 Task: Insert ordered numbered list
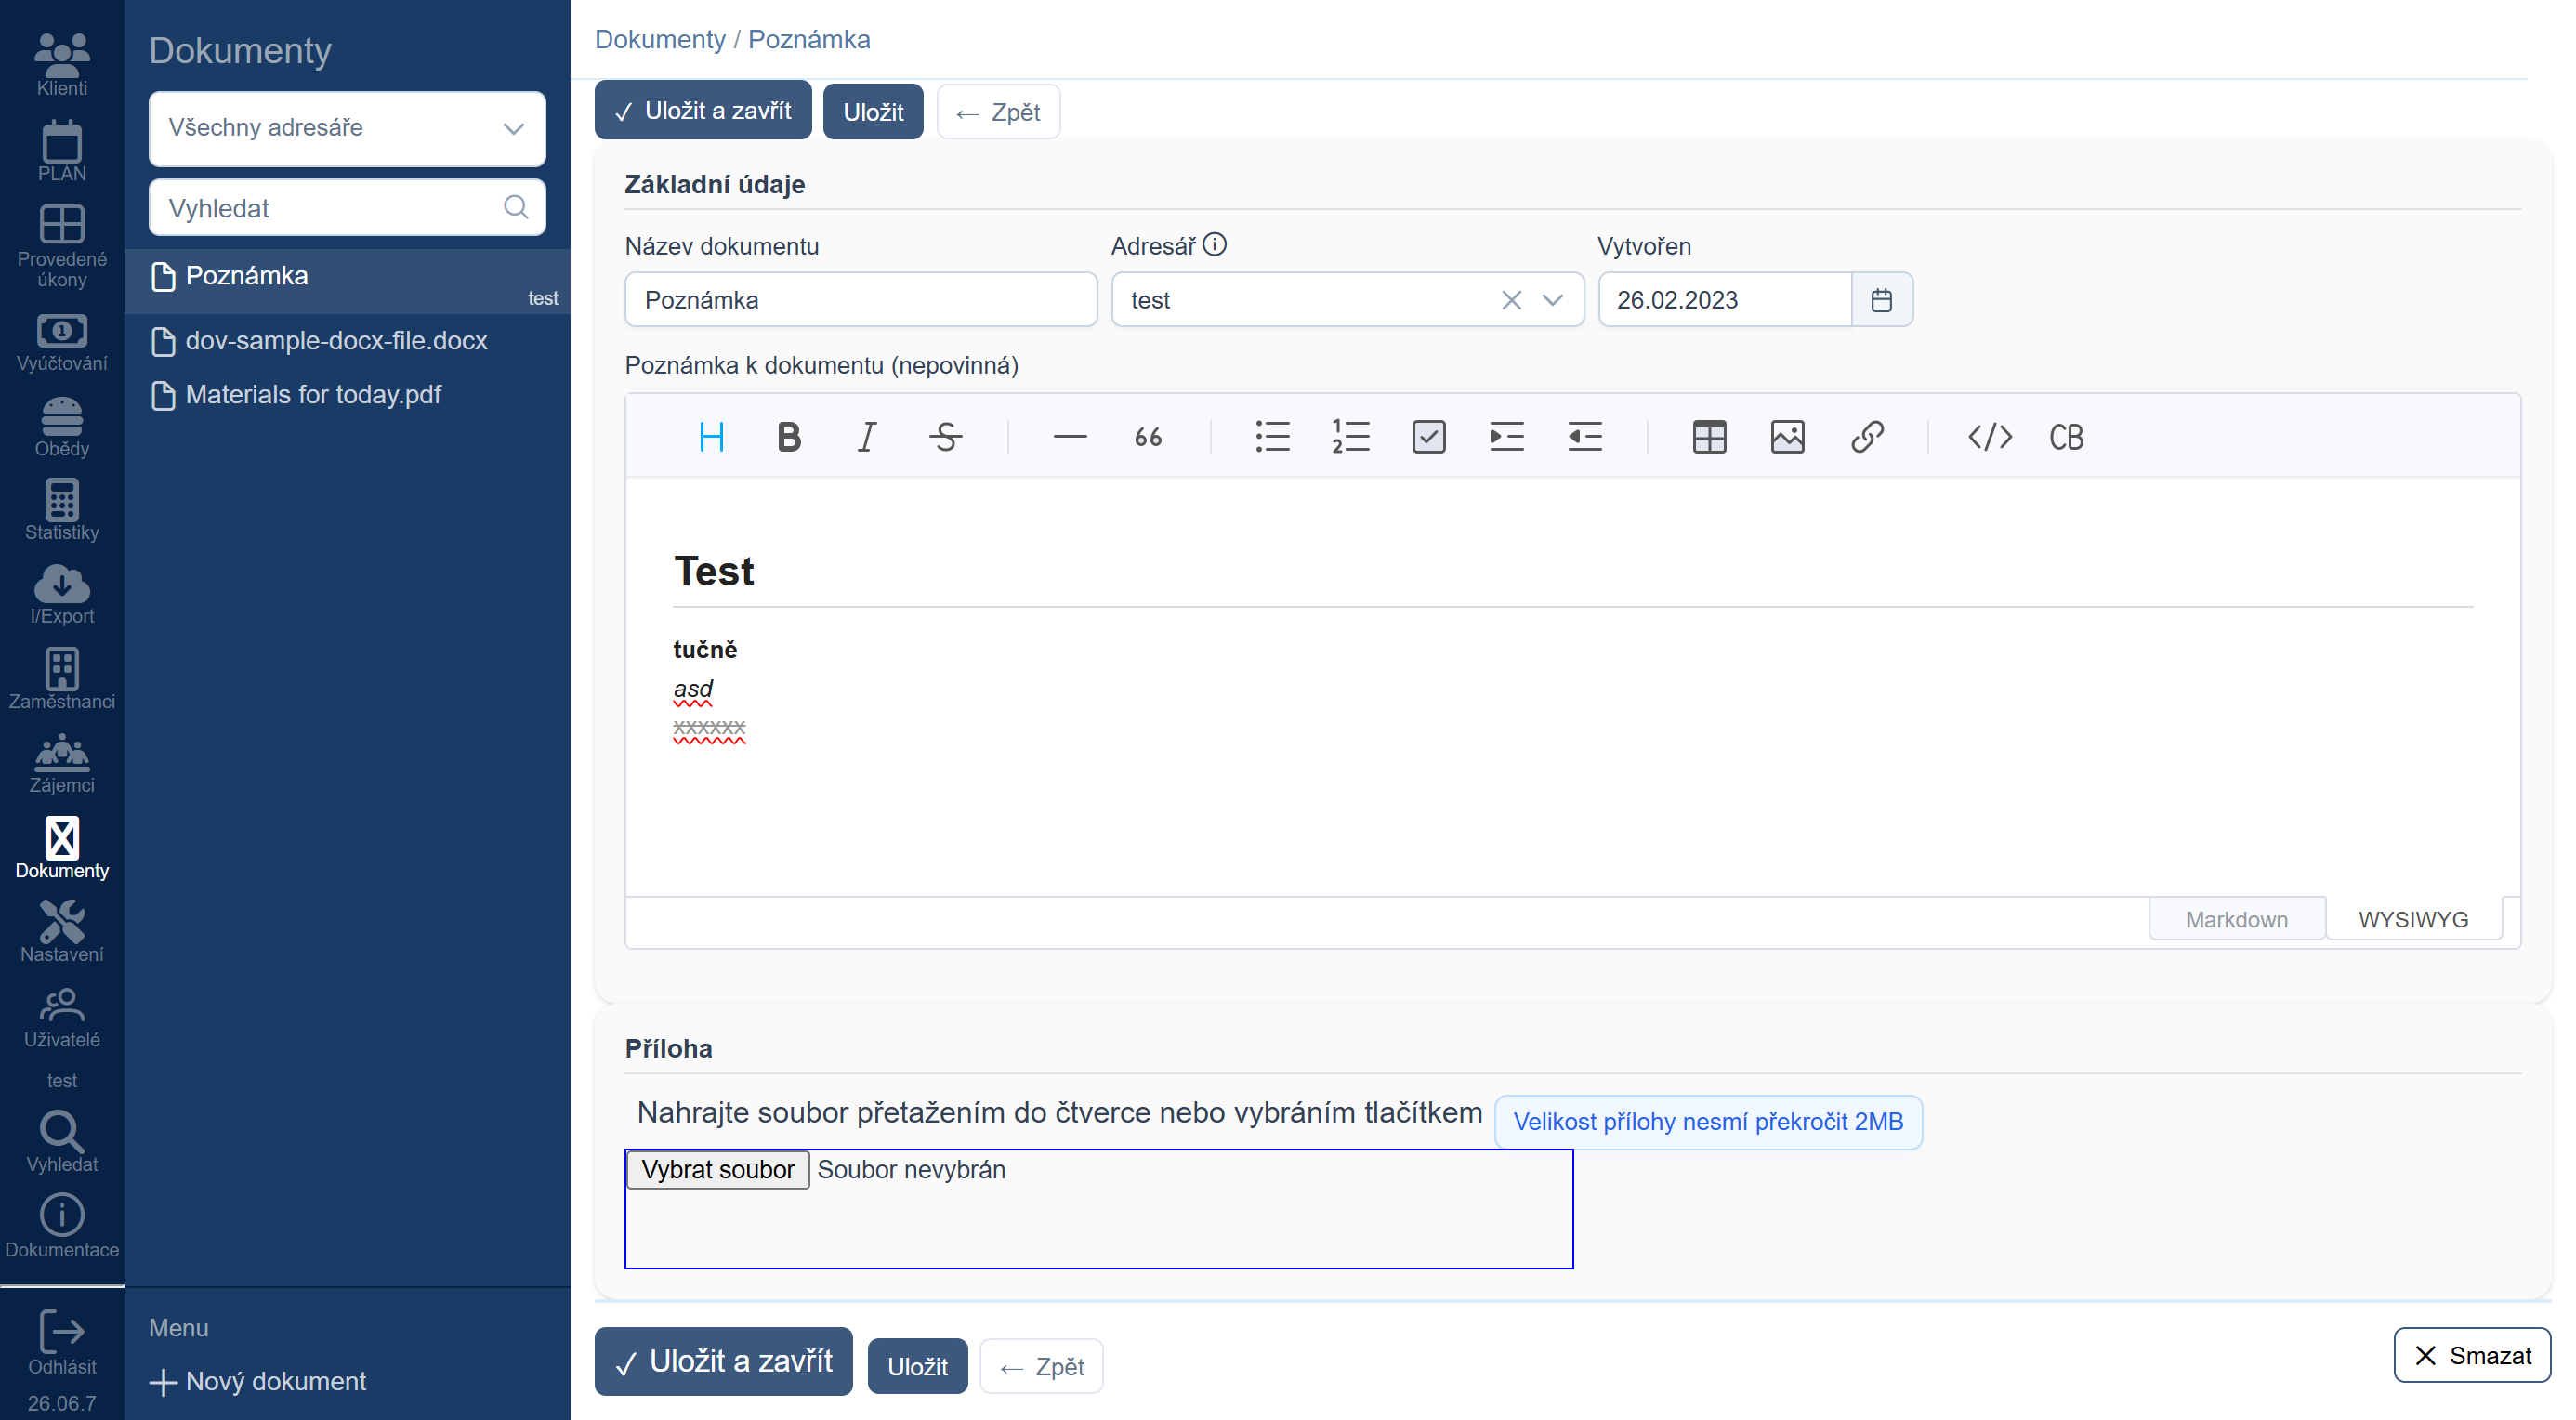pyautogui.click(x=1351, y=437)
